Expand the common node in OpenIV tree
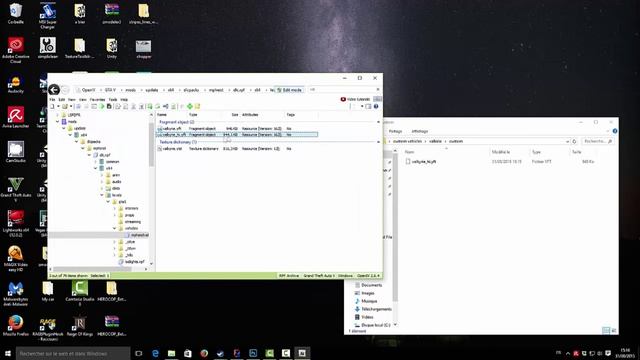 [x=96, y=162]
